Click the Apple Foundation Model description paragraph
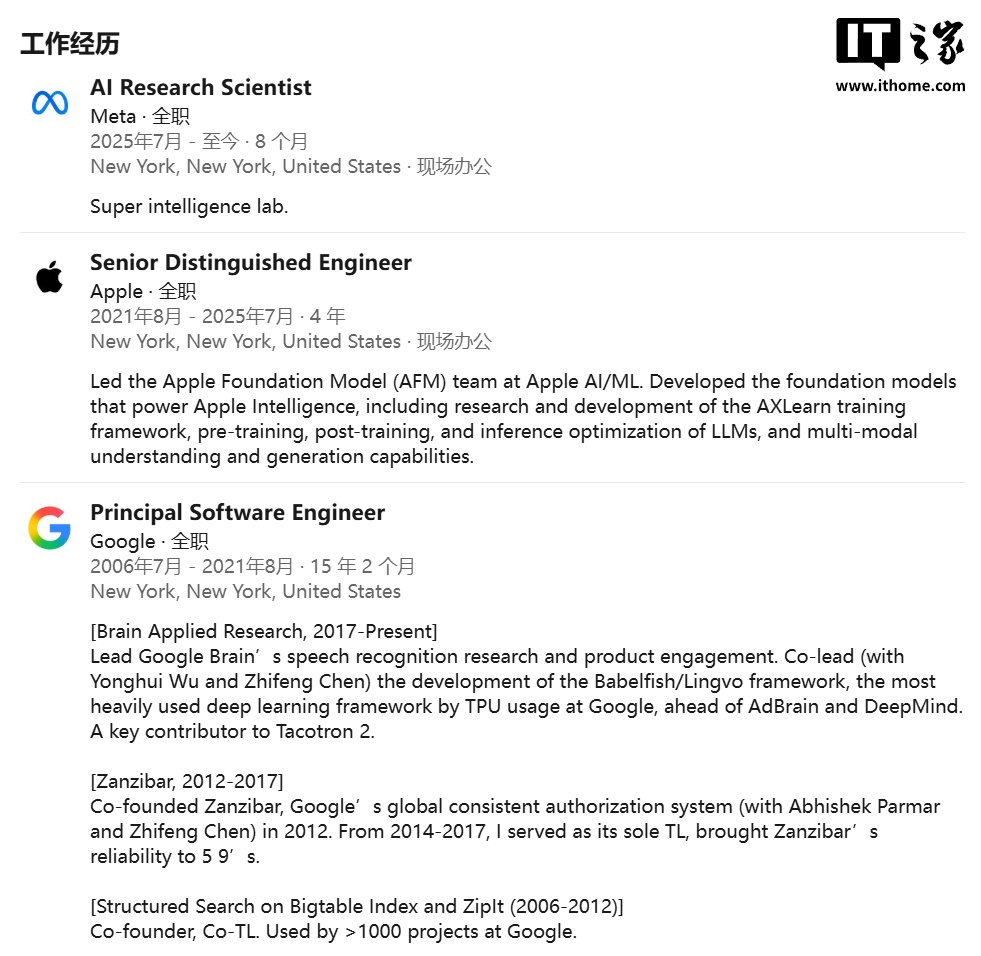Image resolution: width=981 pixels, height=956 pixels. coord(522,419)
